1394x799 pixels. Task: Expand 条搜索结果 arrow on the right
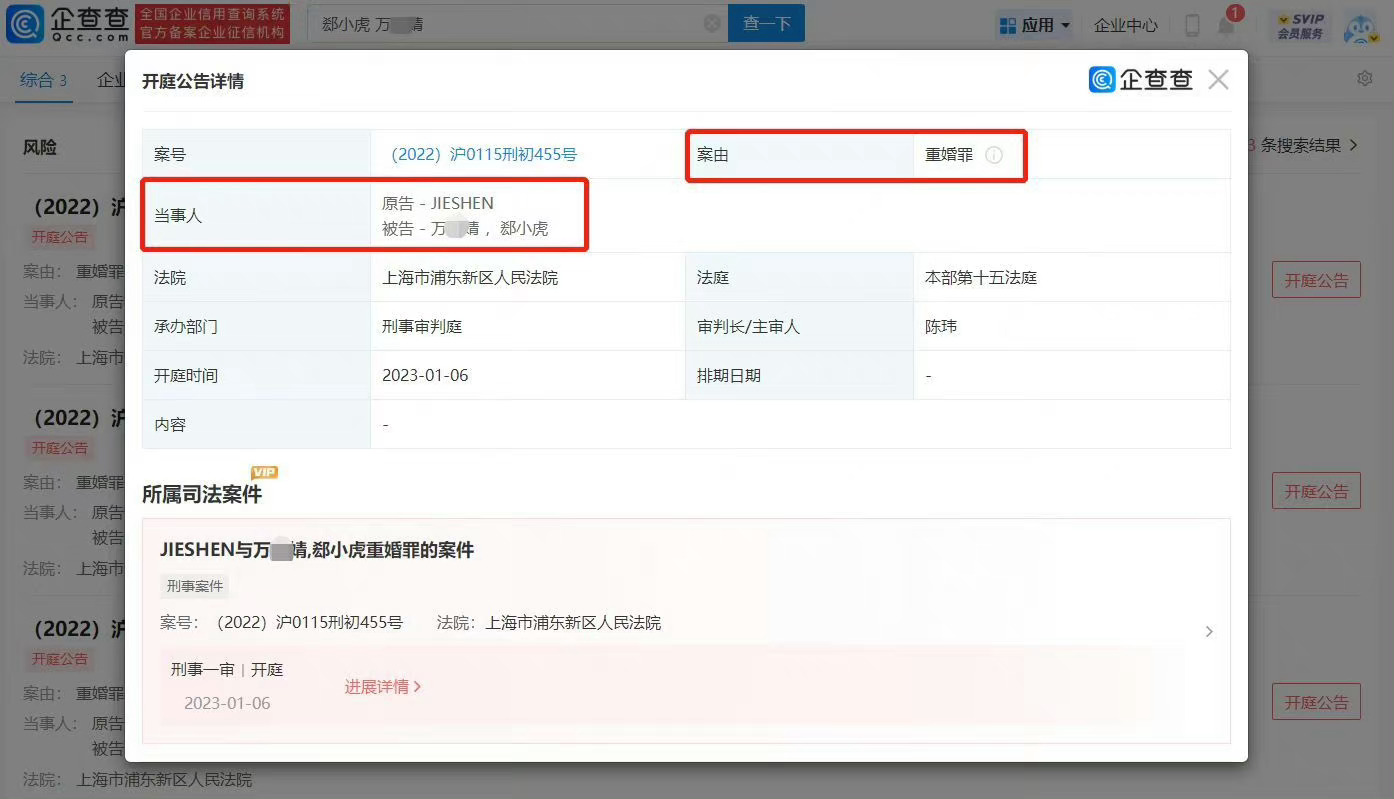(1353, 146)
